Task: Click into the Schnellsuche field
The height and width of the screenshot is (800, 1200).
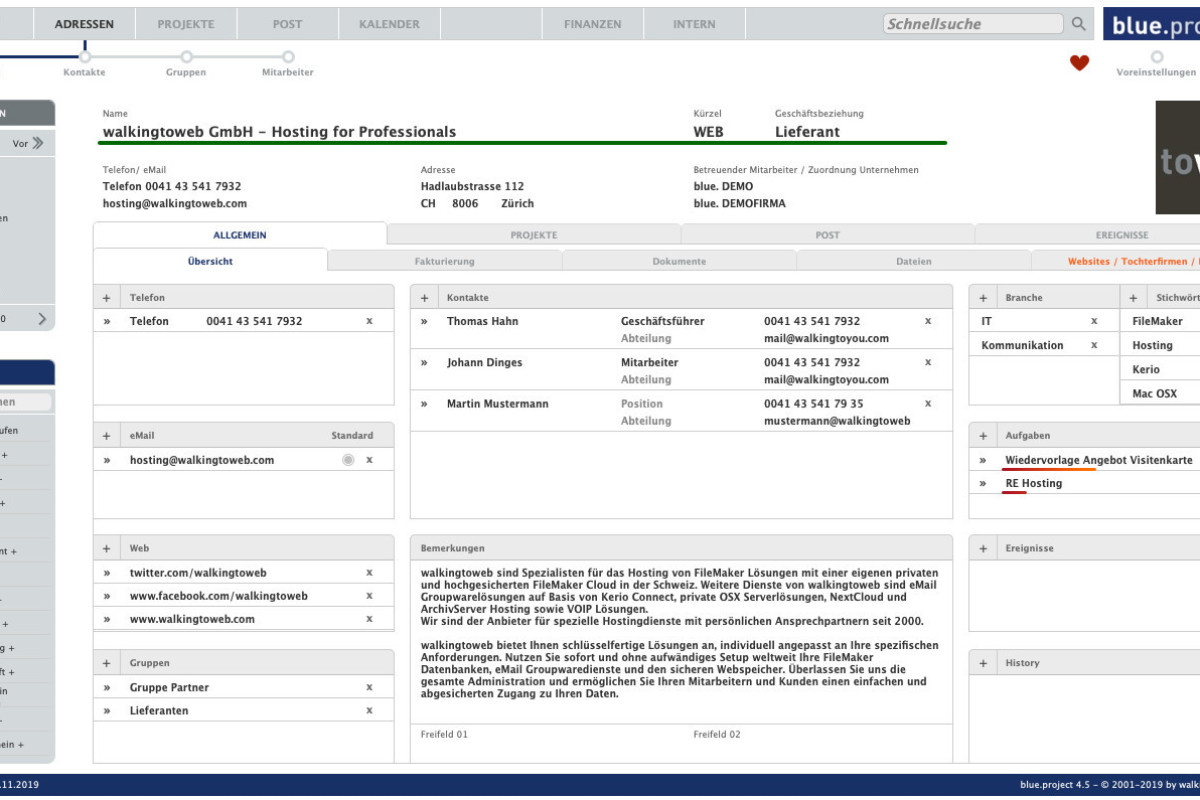Action: (973, 24)
